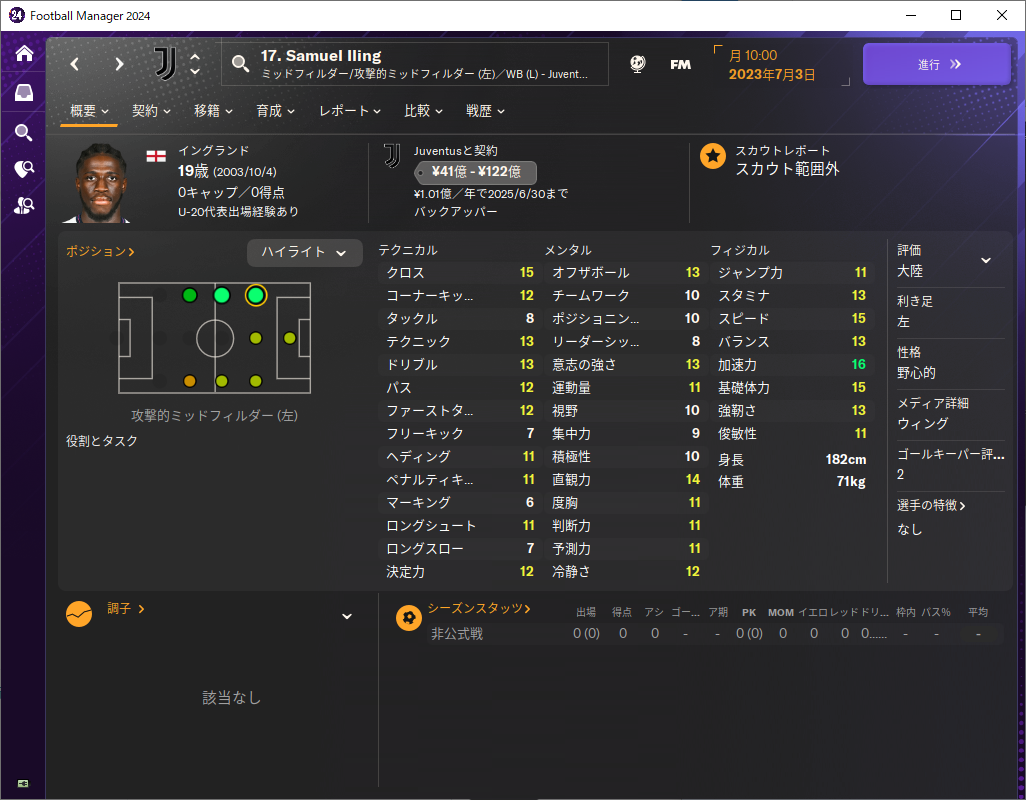This screenshot has width=1026, height=800.
Task: Click the search magnifier in name bar
Action: click(x=240, y=63)
